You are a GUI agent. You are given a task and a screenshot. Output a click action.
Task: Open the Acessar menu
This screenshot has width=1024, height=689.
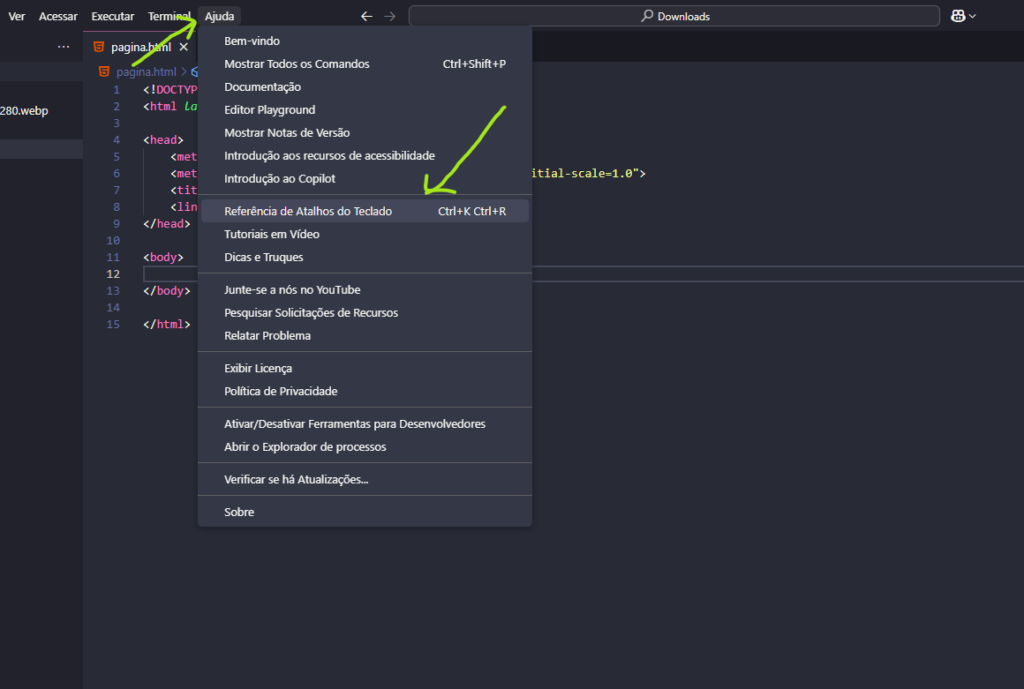click(58, 16)
